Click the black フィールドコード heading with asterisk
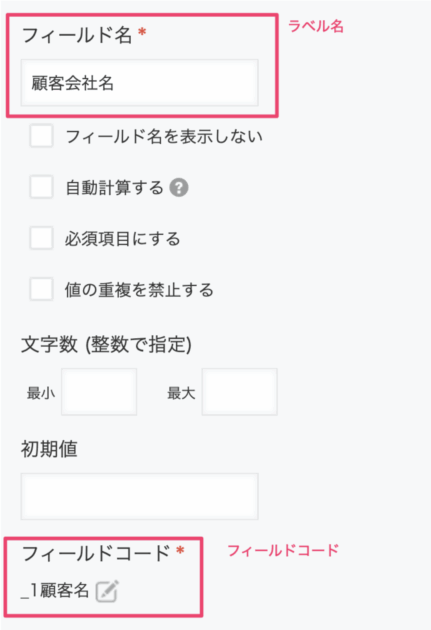Viewport: 431px width, 630px height. tap(103, 553)
